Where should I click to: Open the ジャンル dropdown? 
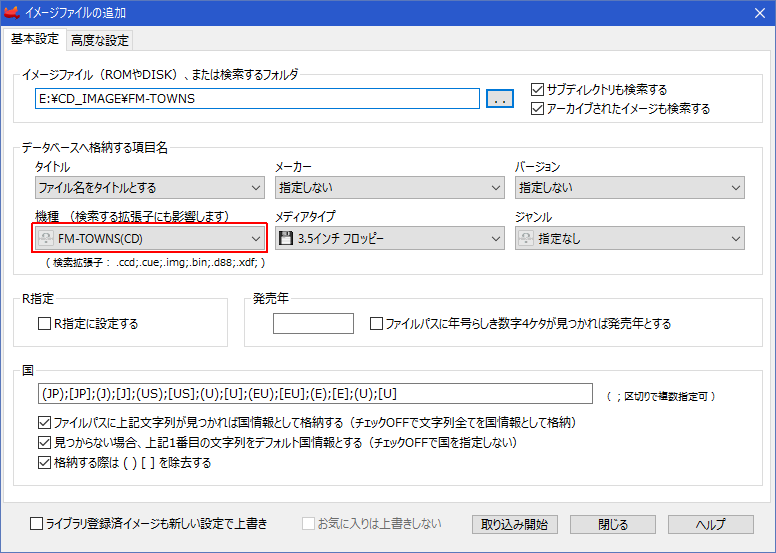click(630, 238)
